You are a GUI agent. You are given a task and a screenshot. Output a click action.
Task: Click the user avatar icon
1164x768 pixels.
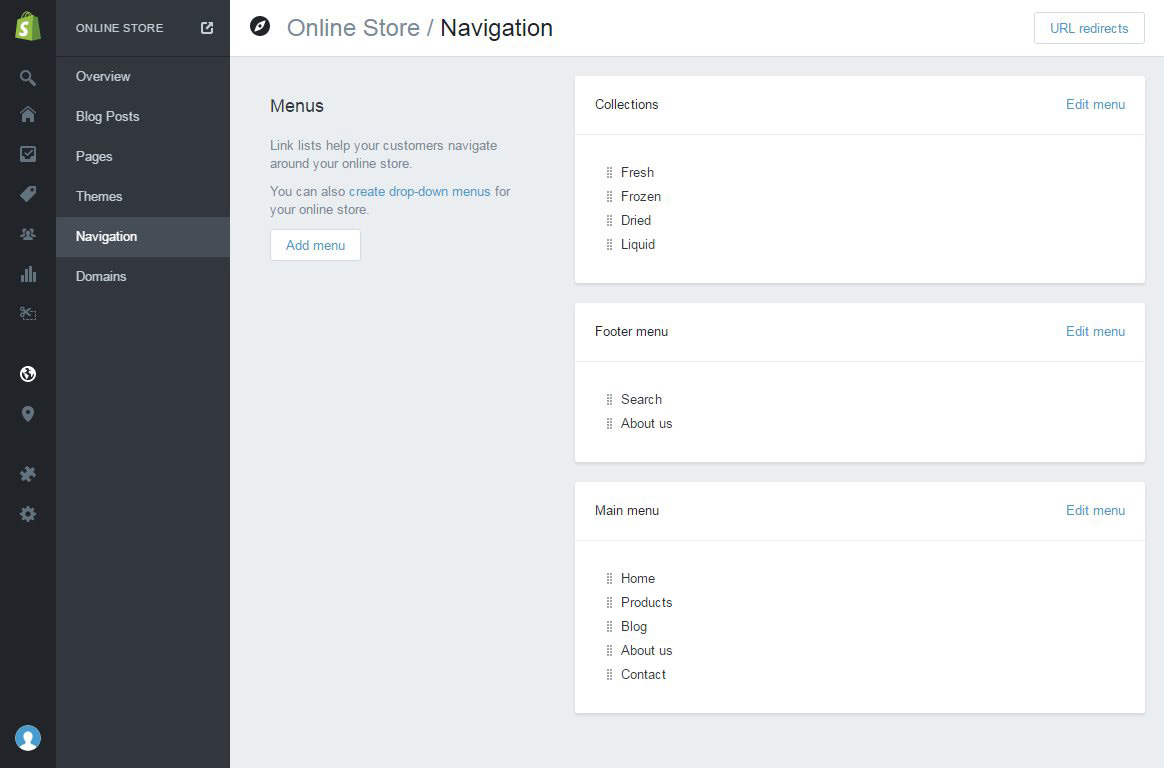[x=28, y=738]
